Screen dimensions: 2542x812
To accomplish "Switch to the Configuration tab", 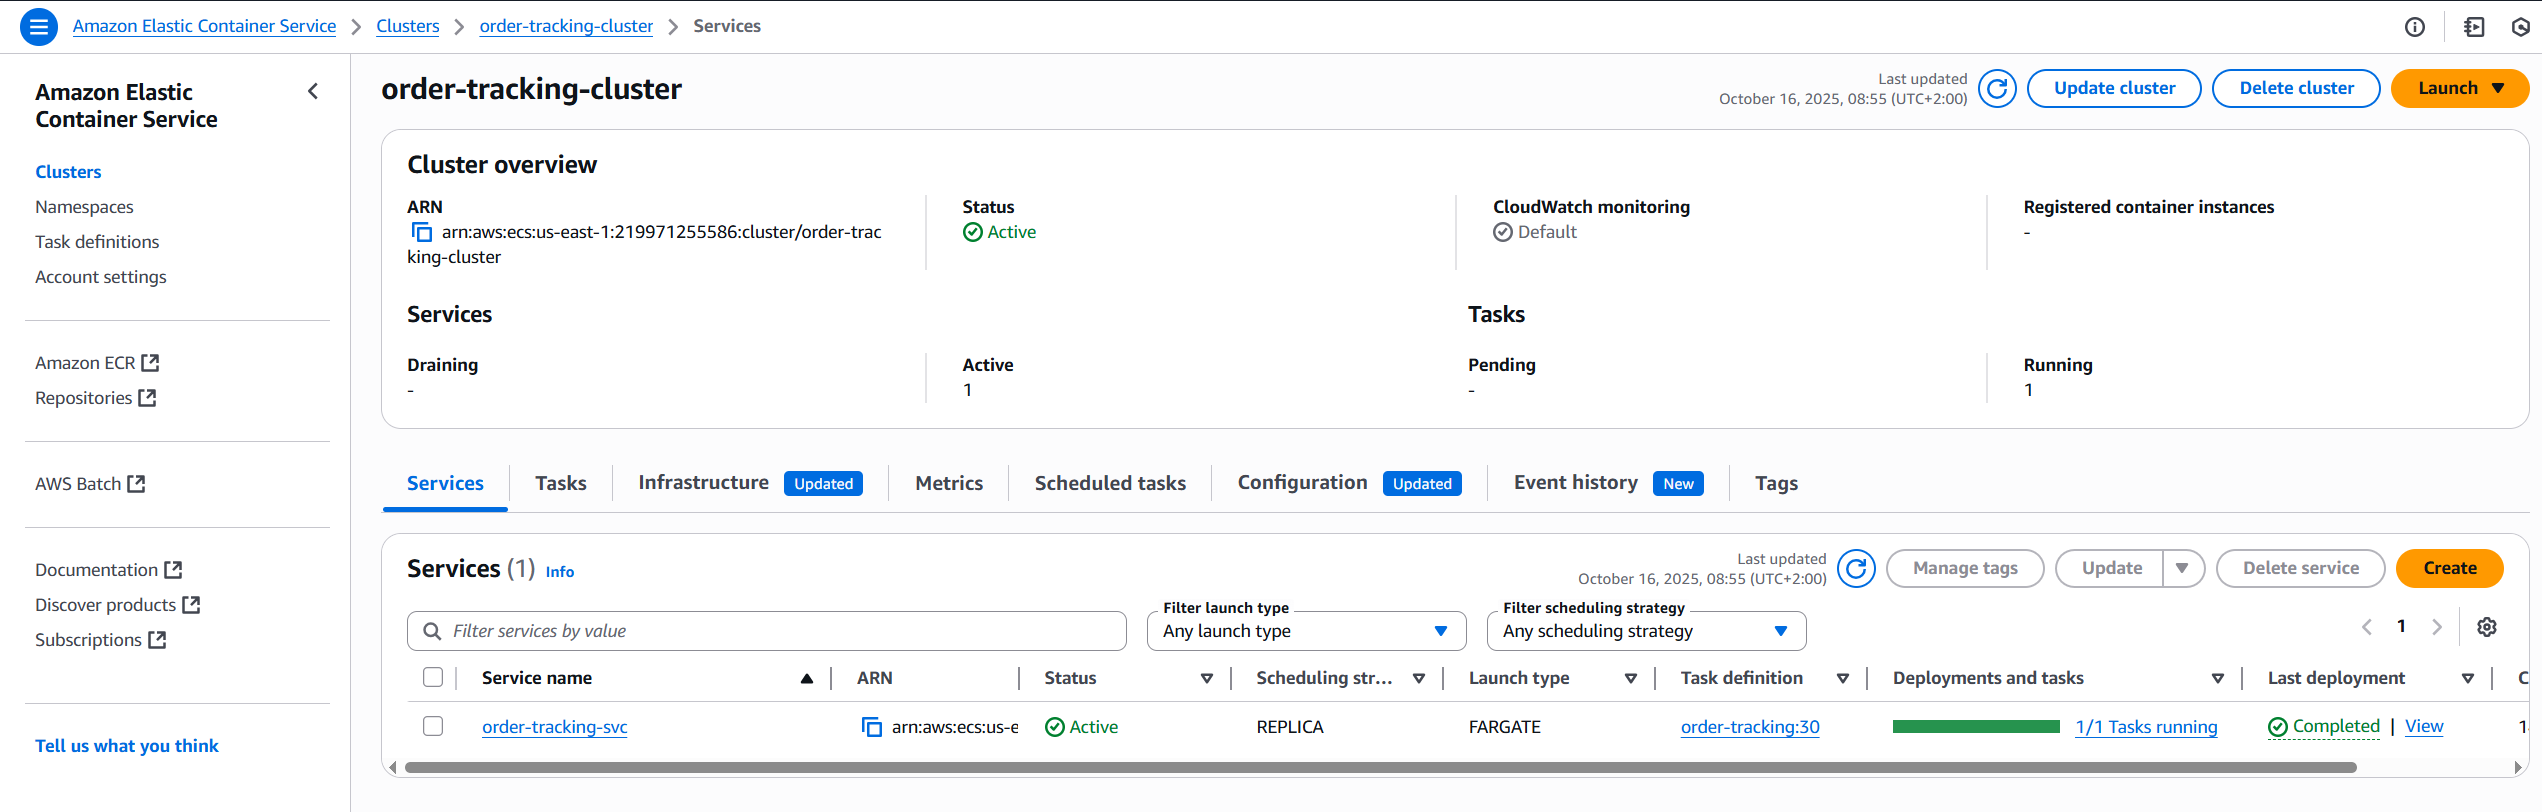I will pos(1349,484).
